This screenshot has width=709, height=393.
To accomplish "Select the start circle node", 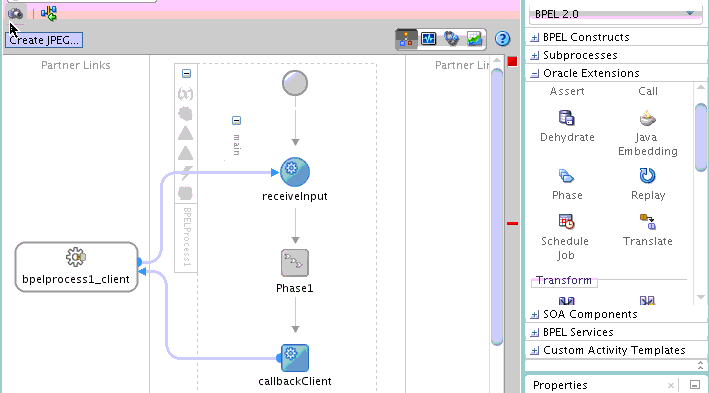I will point(295,83).
